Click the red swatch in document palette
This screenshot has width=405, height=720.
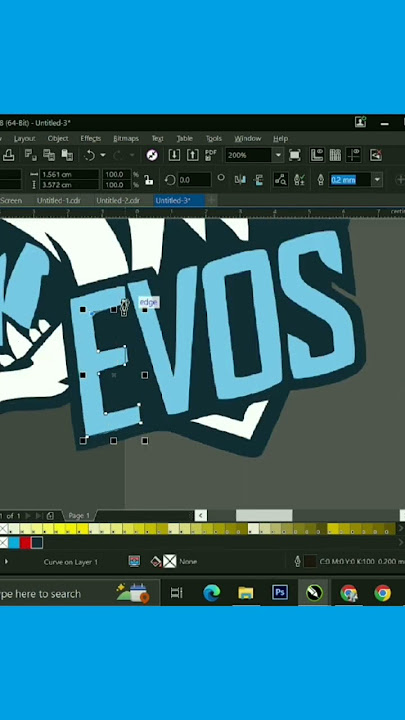(25, 543)
